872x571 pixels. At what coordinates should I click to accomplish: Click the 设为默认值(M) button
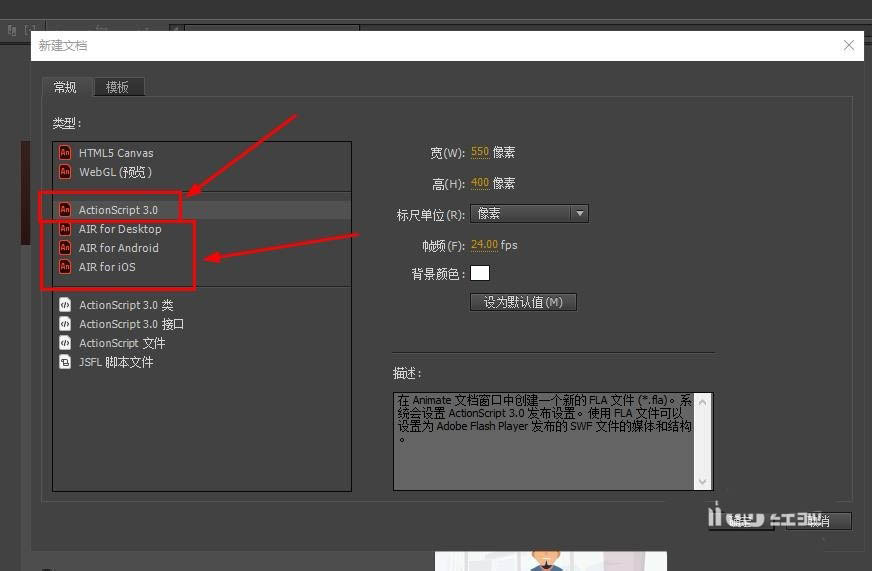pos(523,302)
